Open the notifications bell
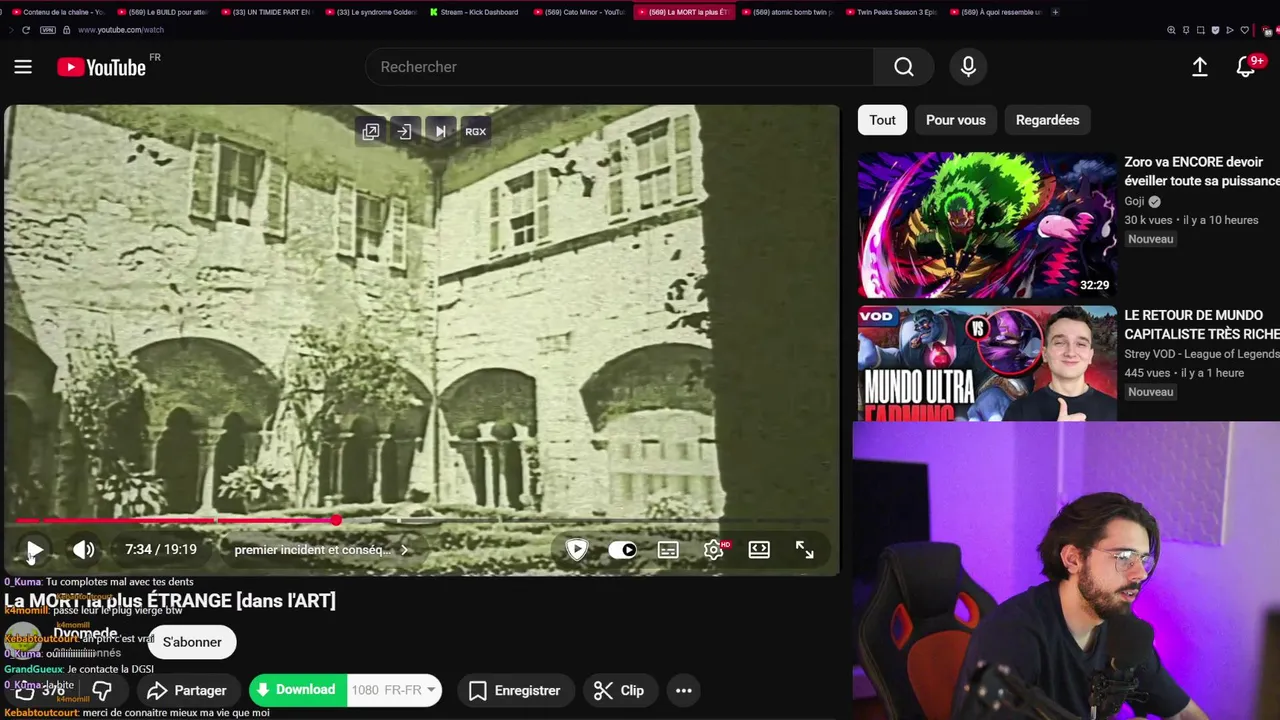This screenshot has height=720, width=1280. click(1246, 67)
